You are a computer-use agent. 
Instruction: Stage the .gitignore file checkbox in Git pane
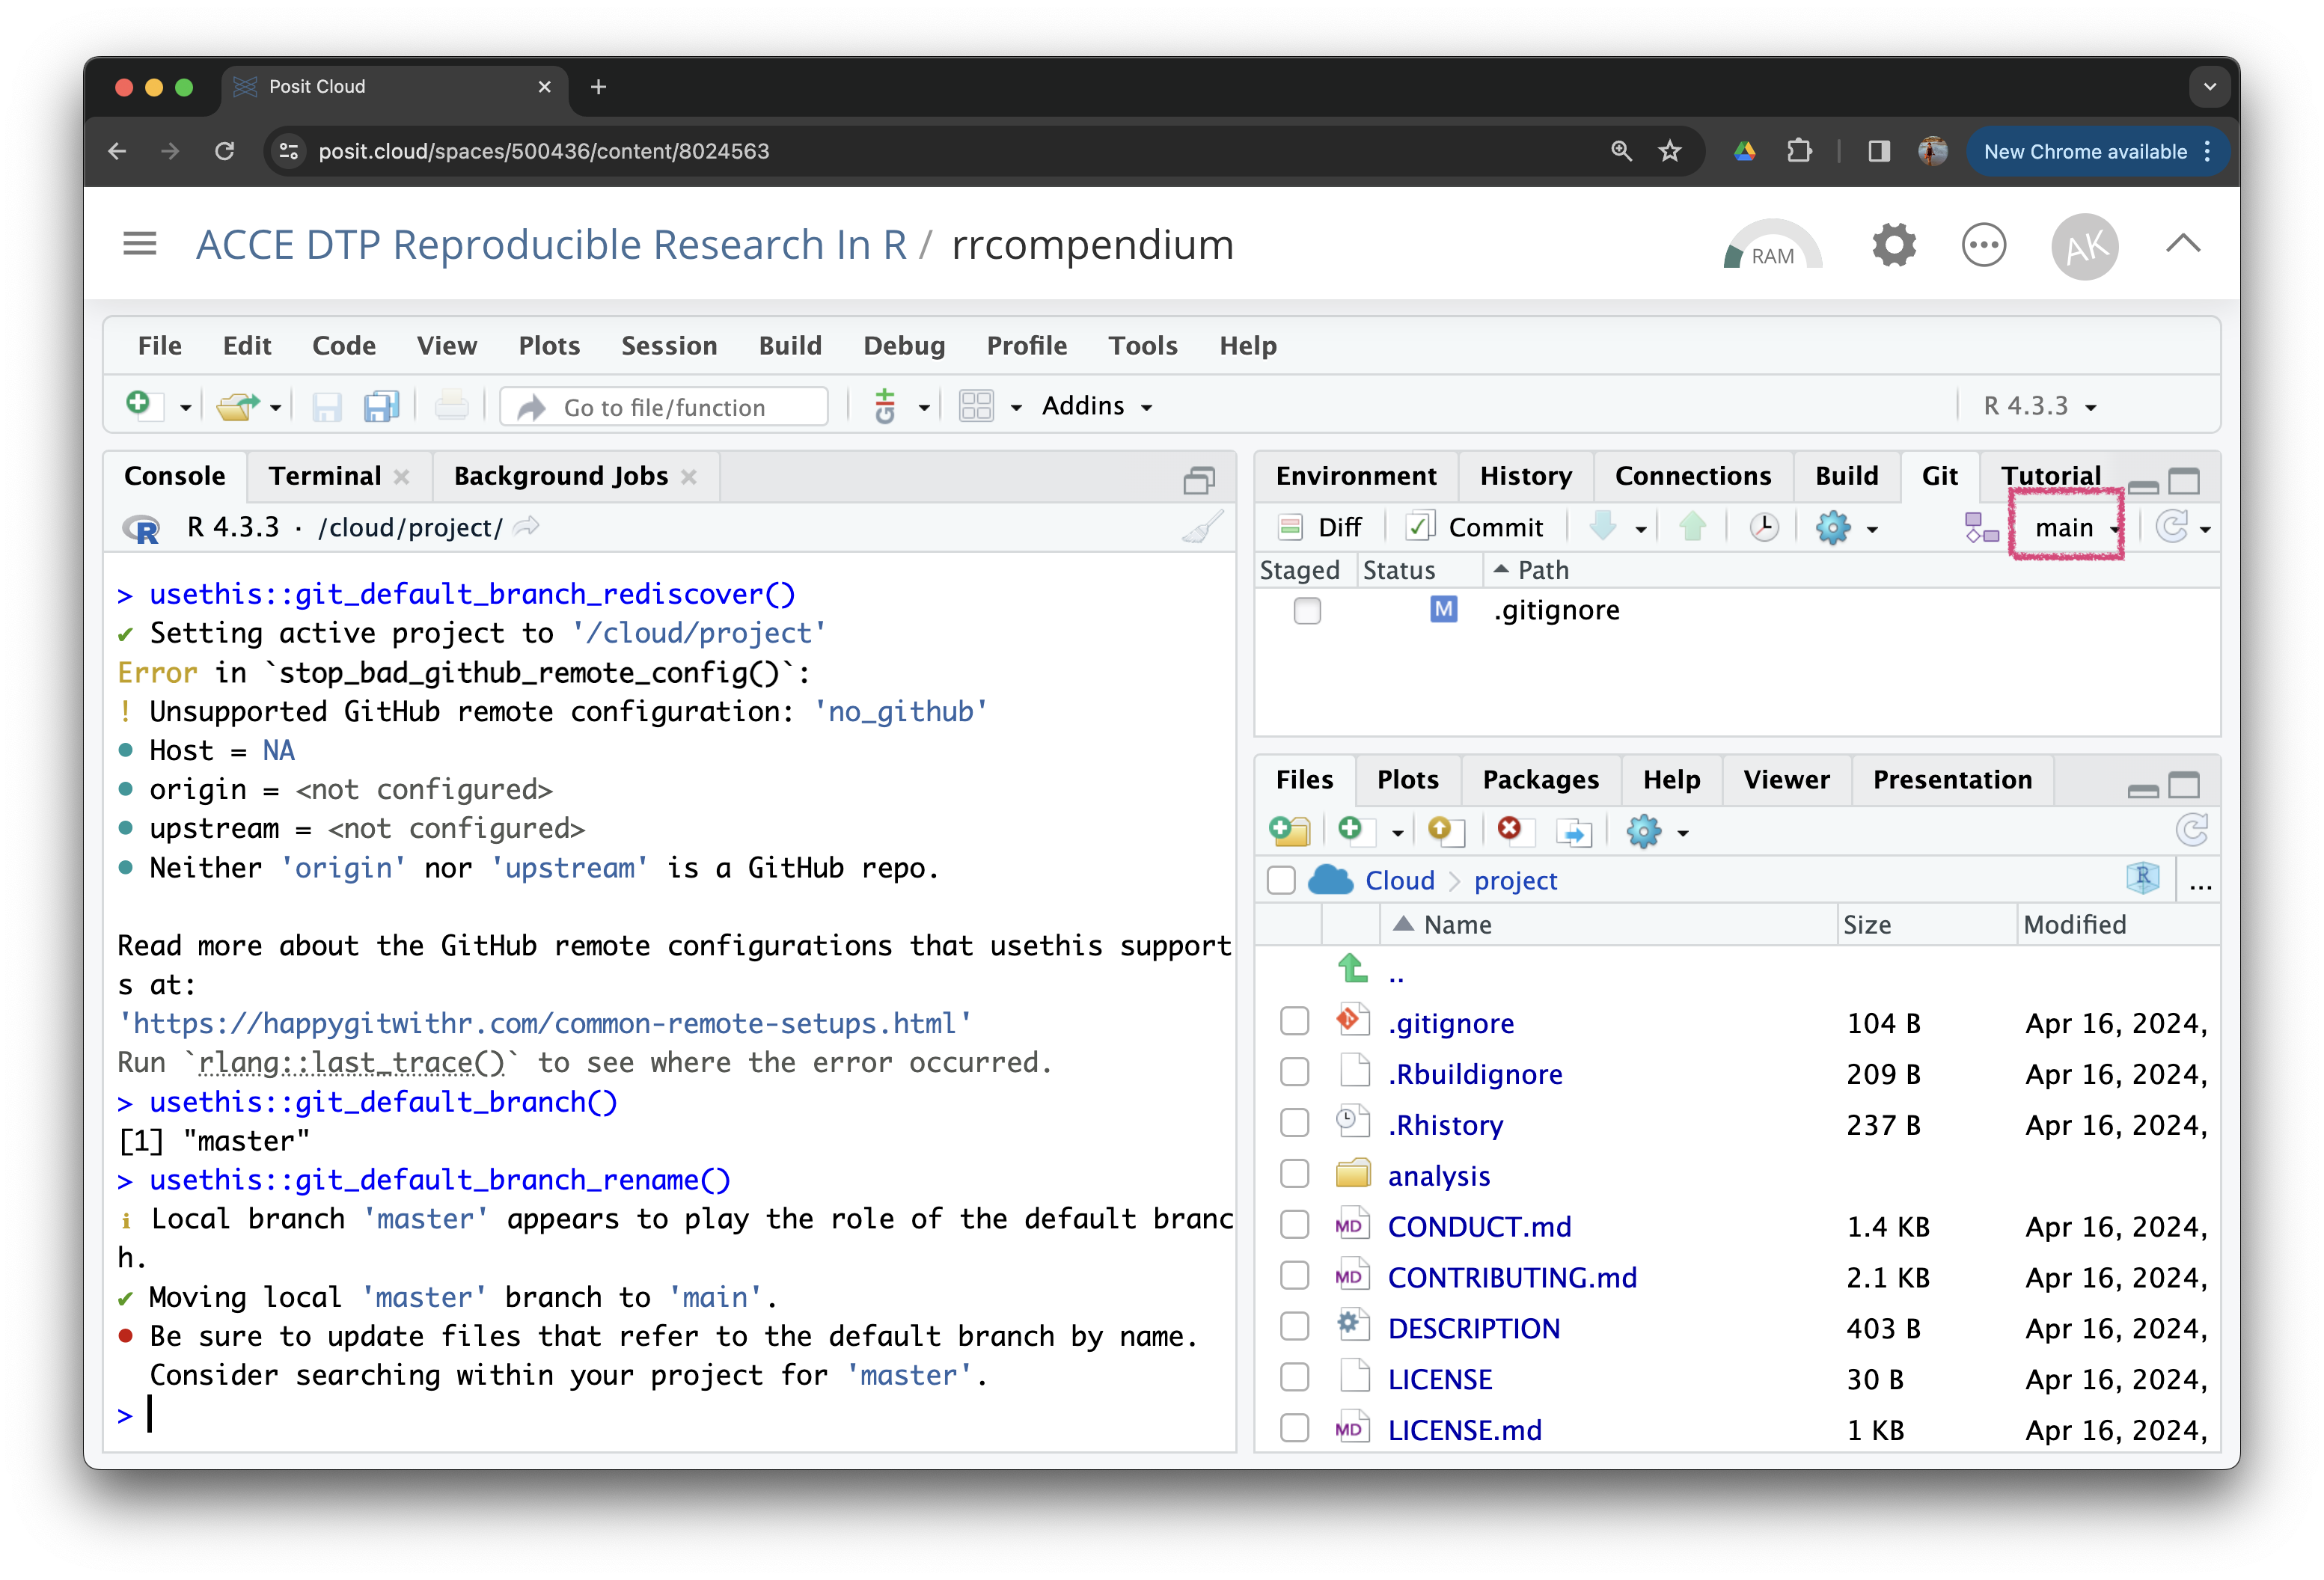pos(1307,610)
